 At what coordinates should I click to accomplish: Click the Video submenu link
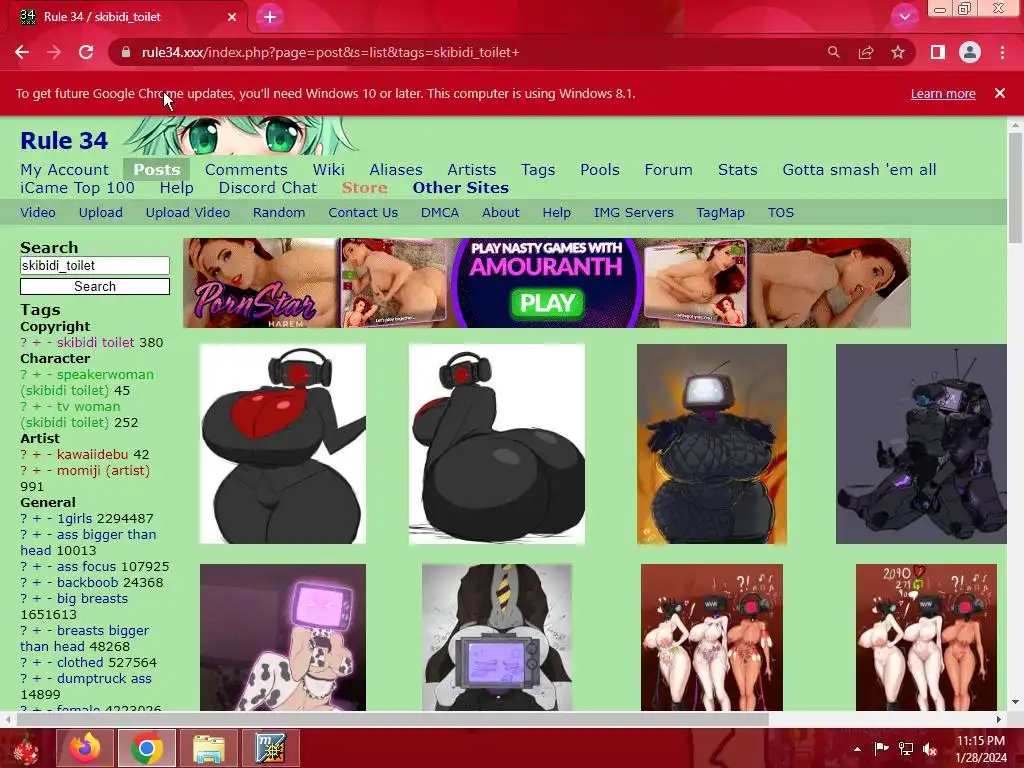click(38, 212)
